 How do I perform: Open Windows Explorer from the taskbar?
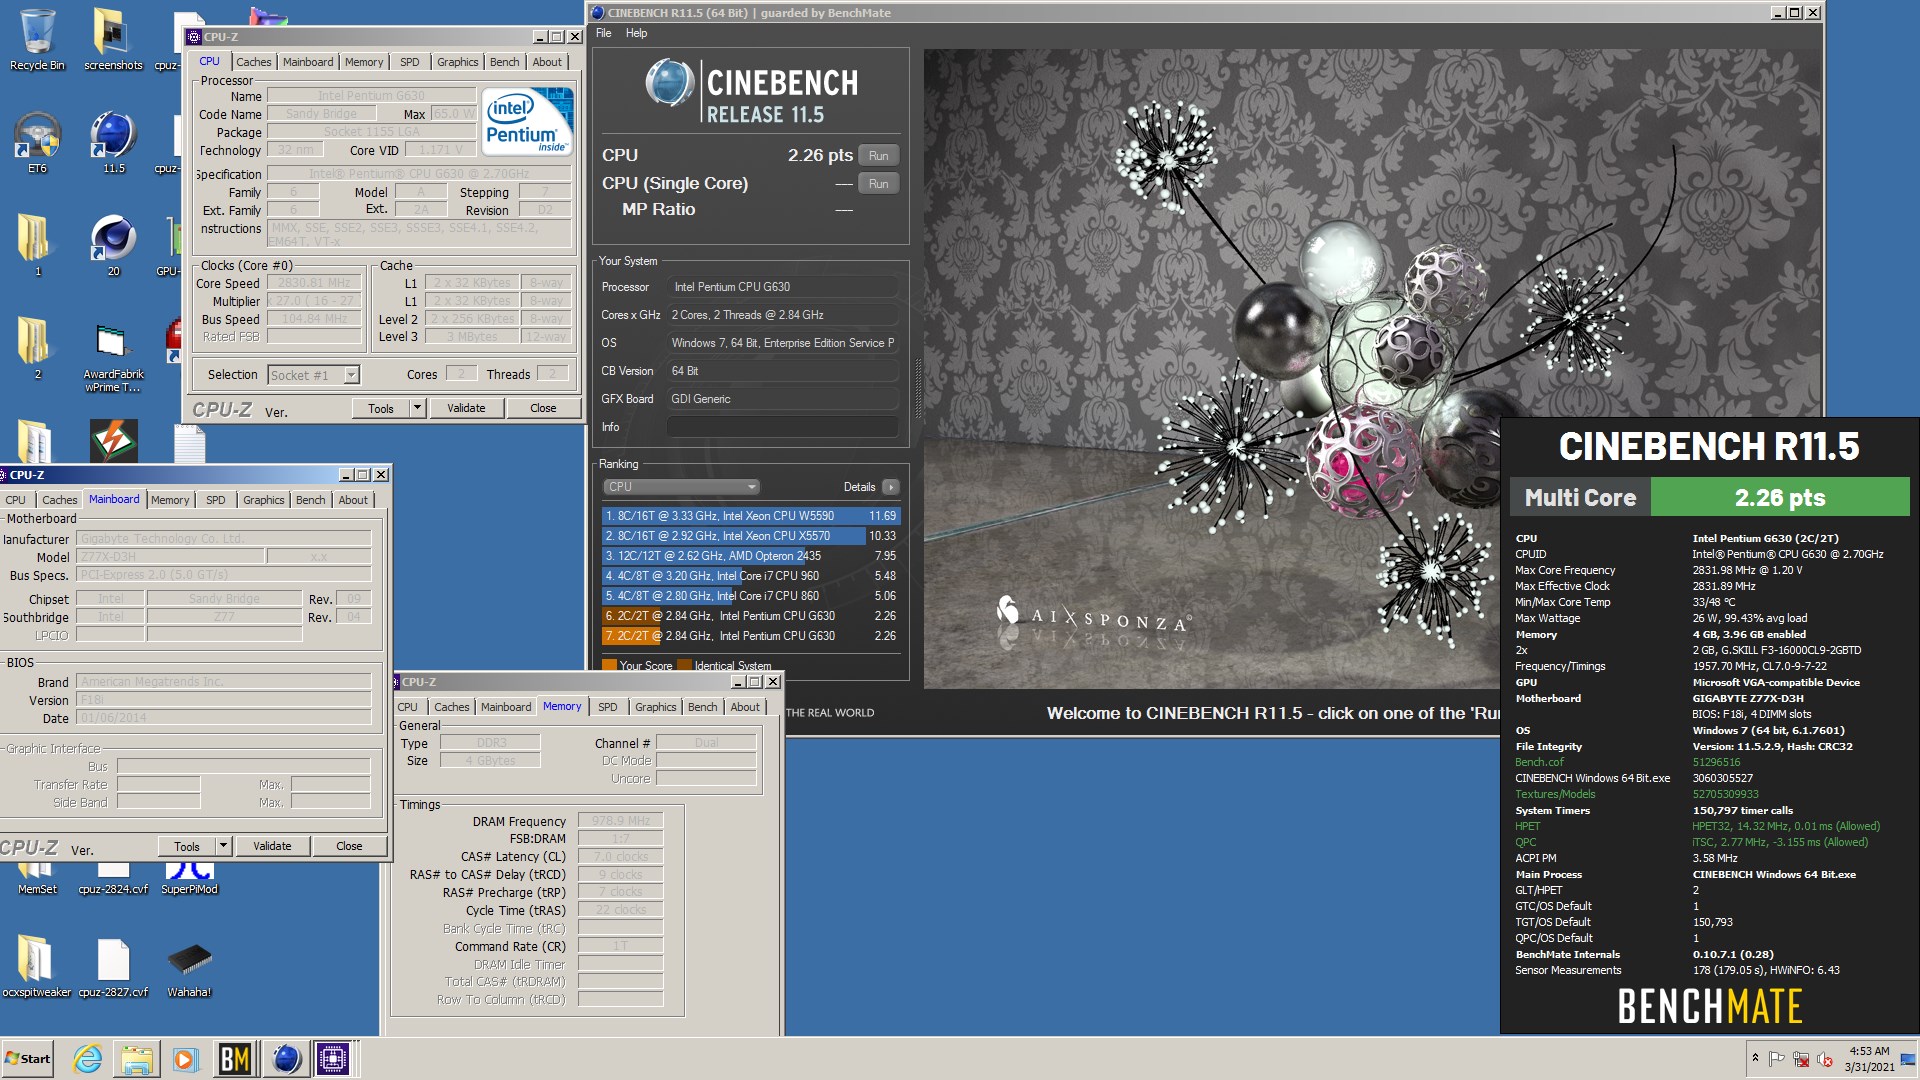137,1059
